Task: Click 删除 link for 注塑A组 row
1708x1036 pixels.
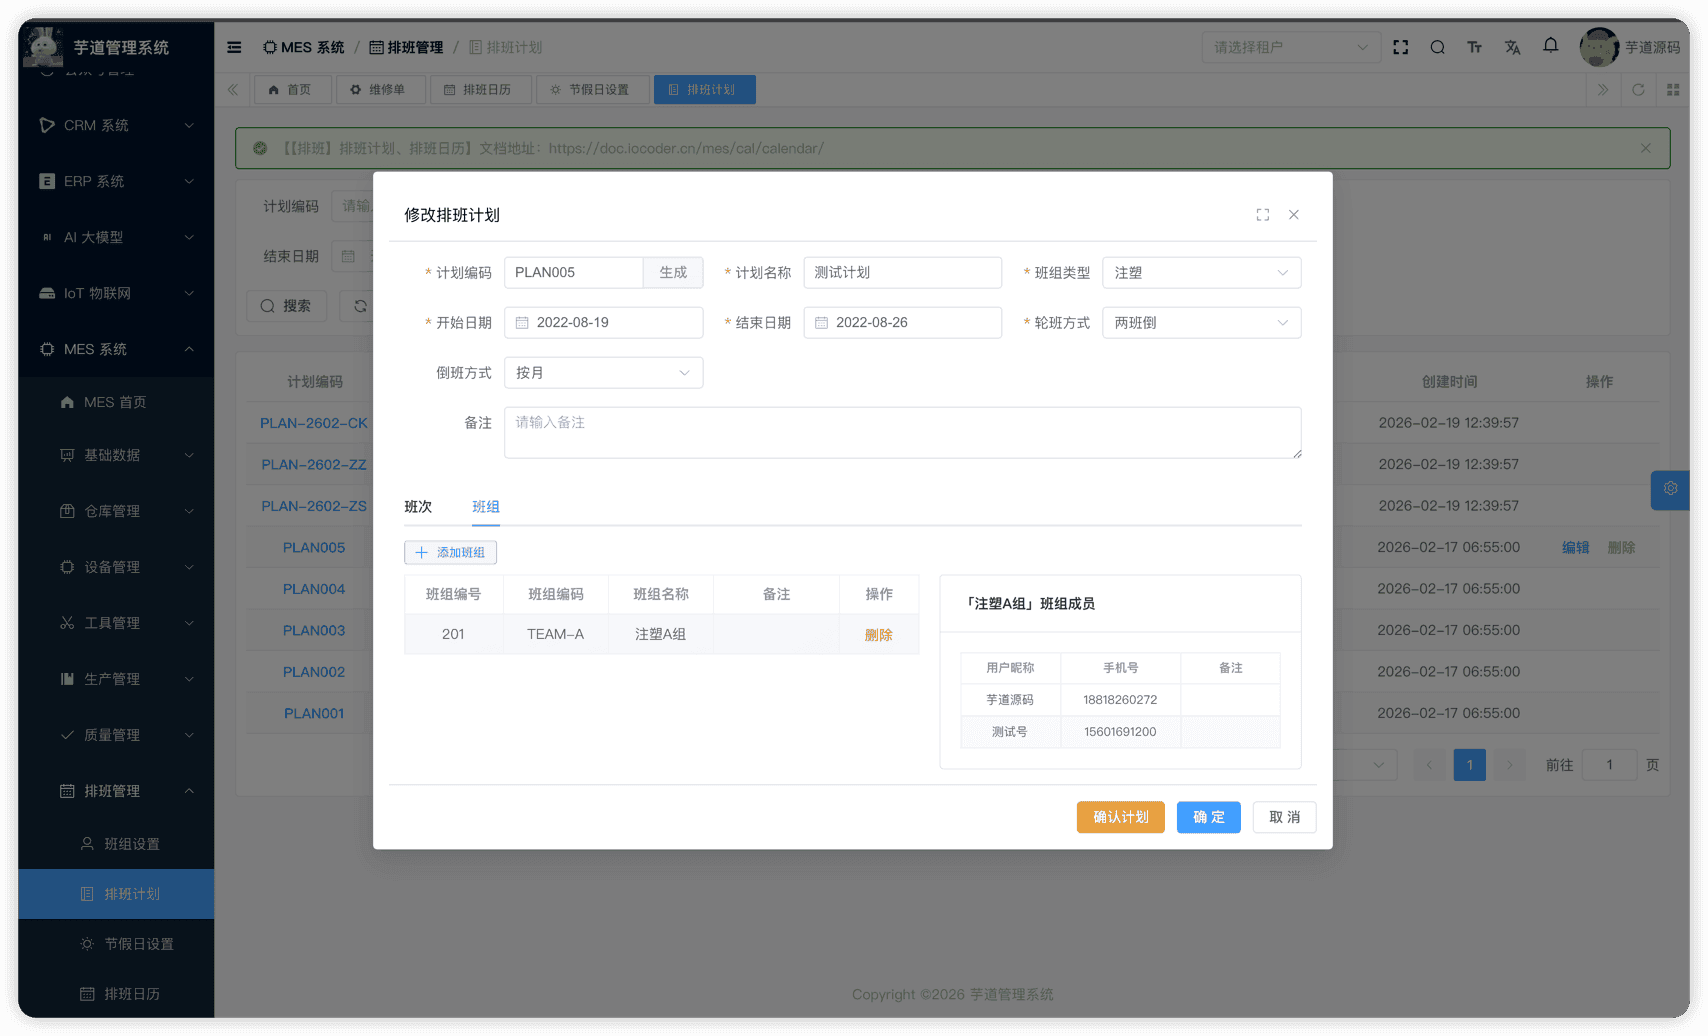Action: (878, 635)
